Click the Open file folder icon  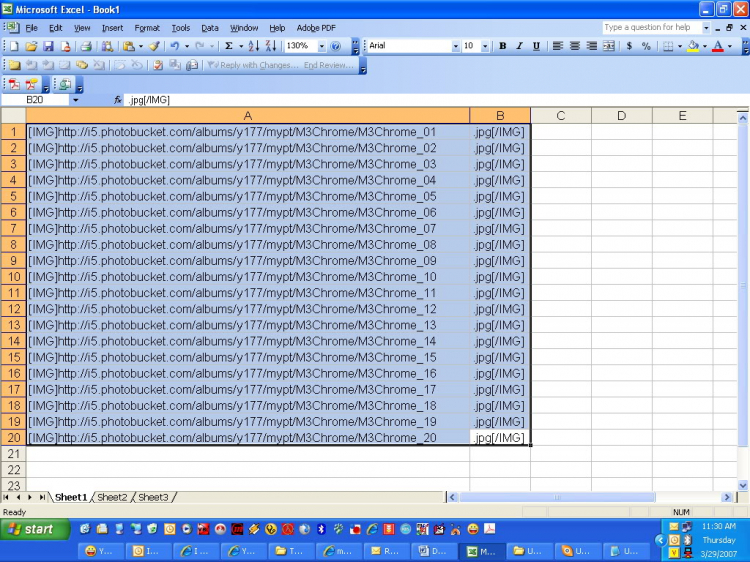point(31,46)
